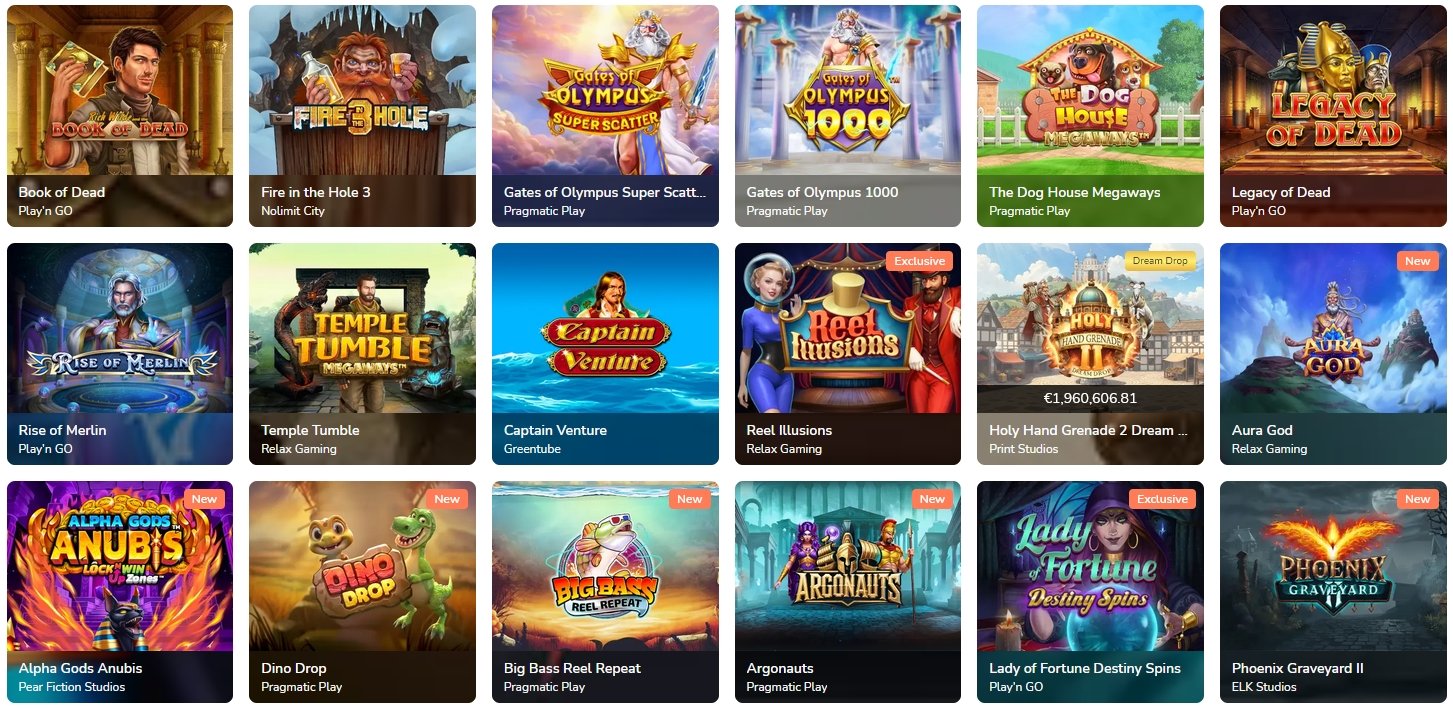Play the Rise of Merlin game
Viewport: 1453px width, 709px height.
[x=120, y=354]
